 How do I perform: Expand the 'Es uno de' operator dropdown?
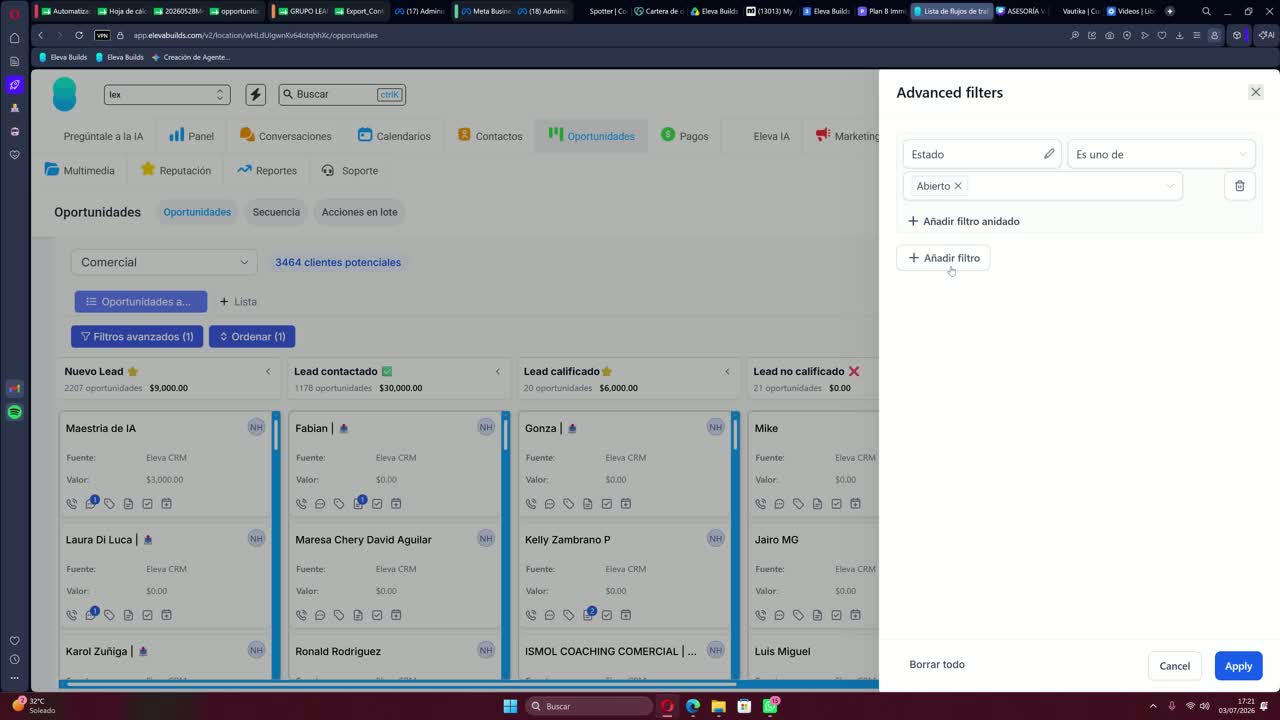[1161, 154]
